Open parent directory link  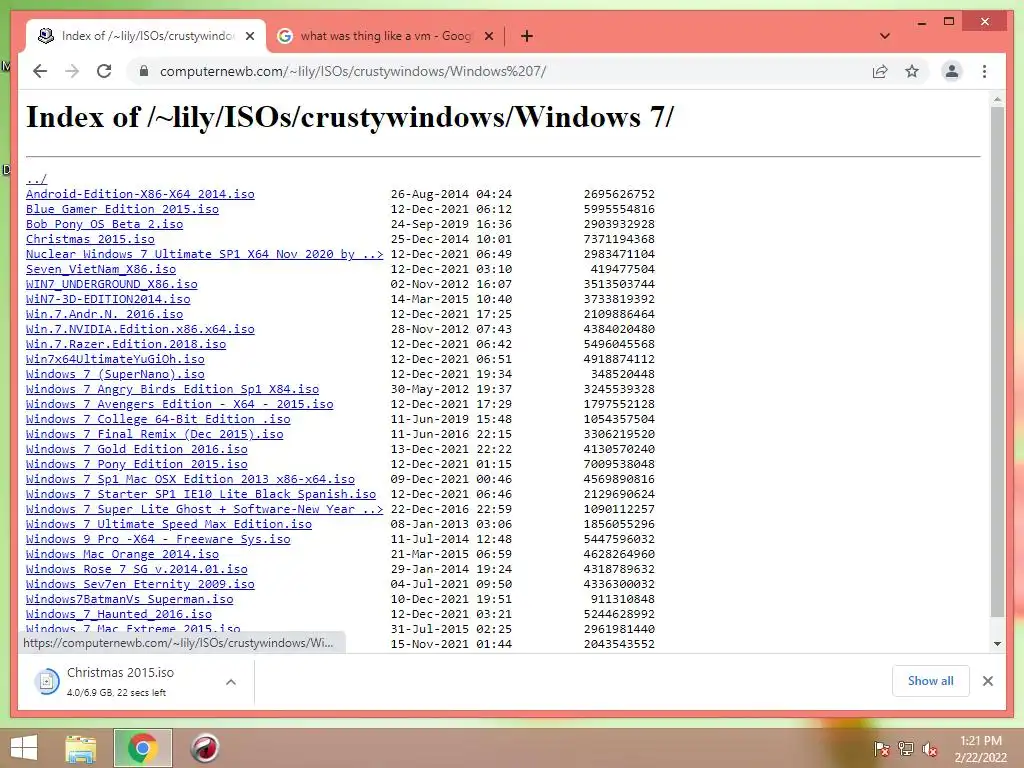click(37, 179)
